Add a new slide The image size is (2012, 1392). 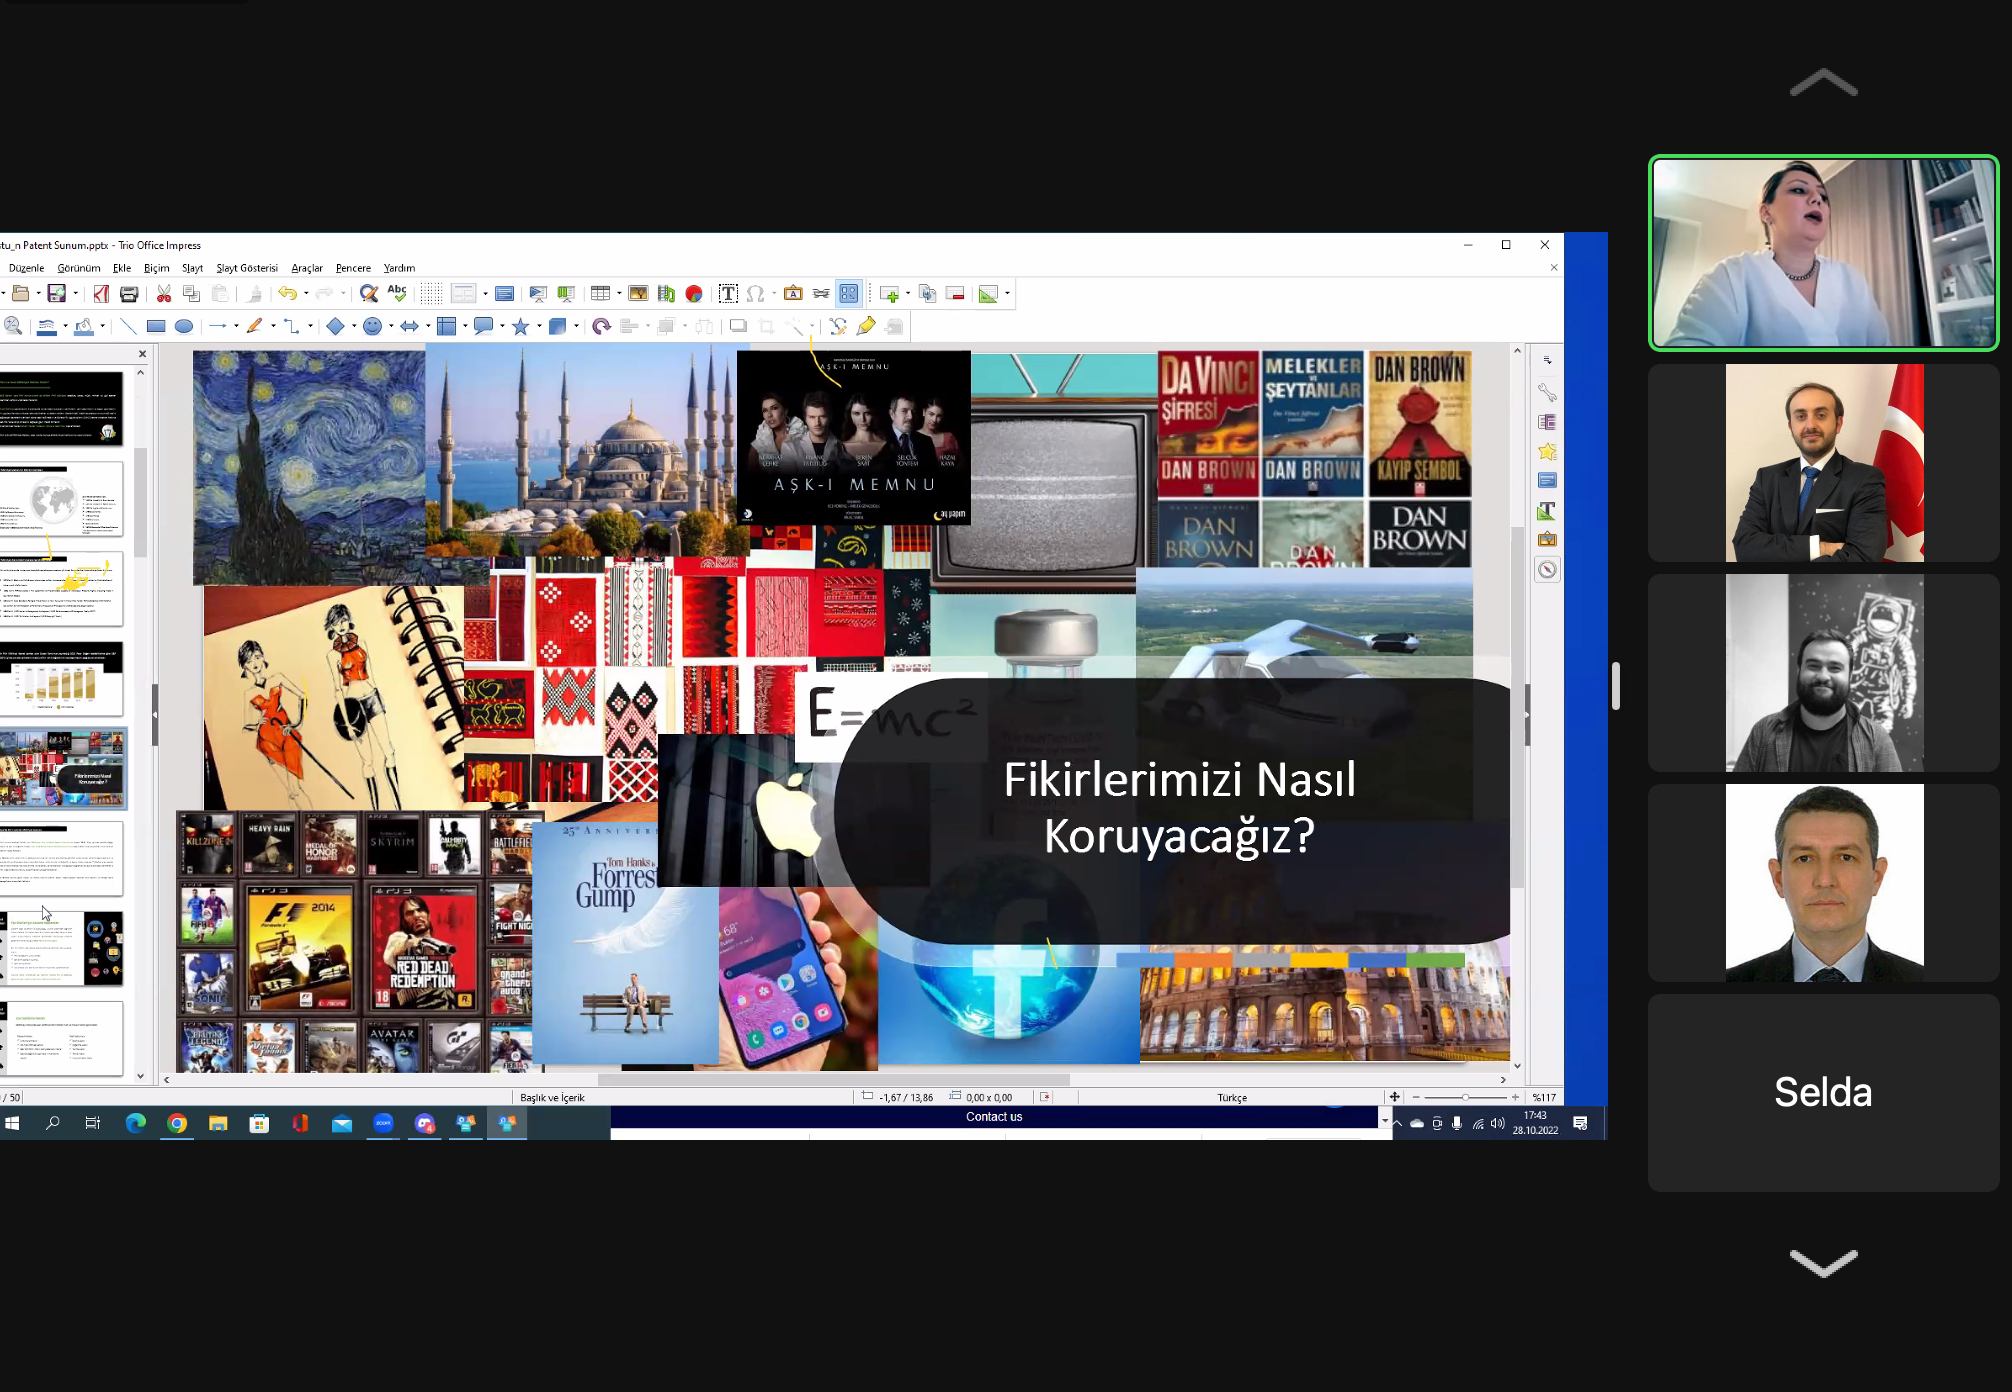pos(889,294)
